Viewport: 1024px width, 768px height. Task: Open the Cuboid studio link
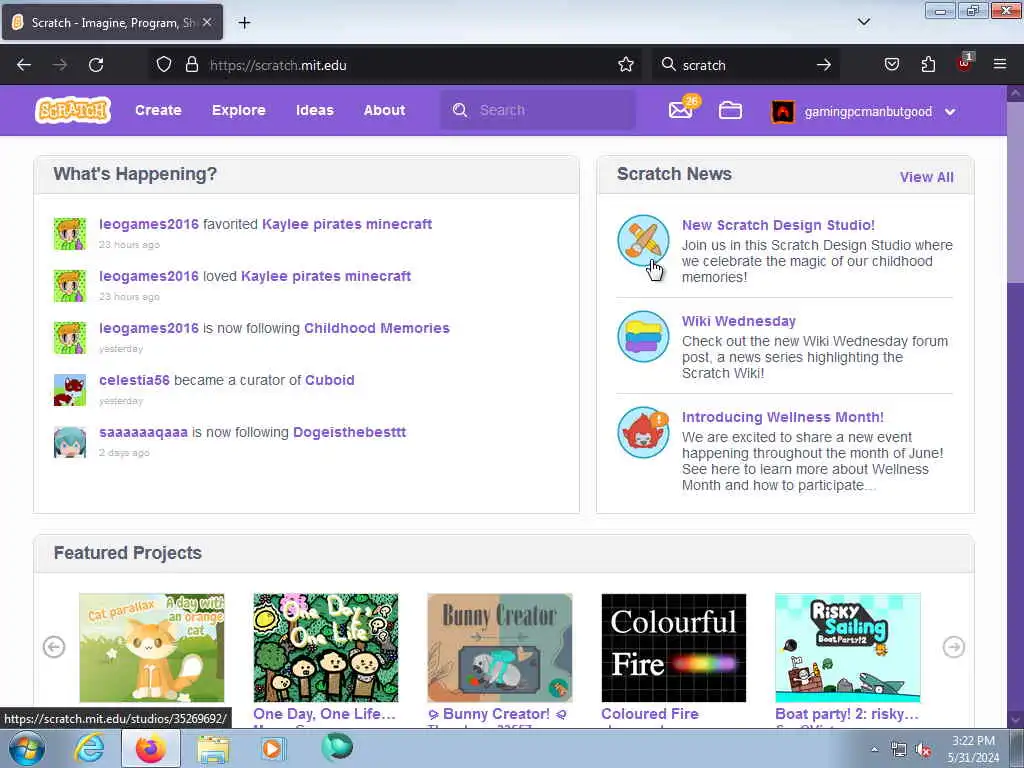pos(330,380)
